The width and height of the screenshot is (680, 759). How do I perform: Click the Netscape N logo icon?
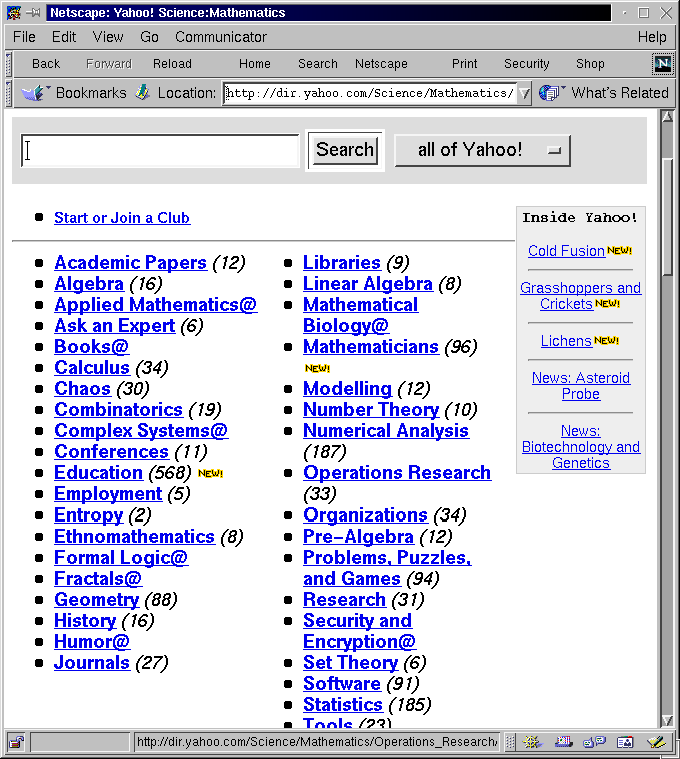(x=662, y=63)
